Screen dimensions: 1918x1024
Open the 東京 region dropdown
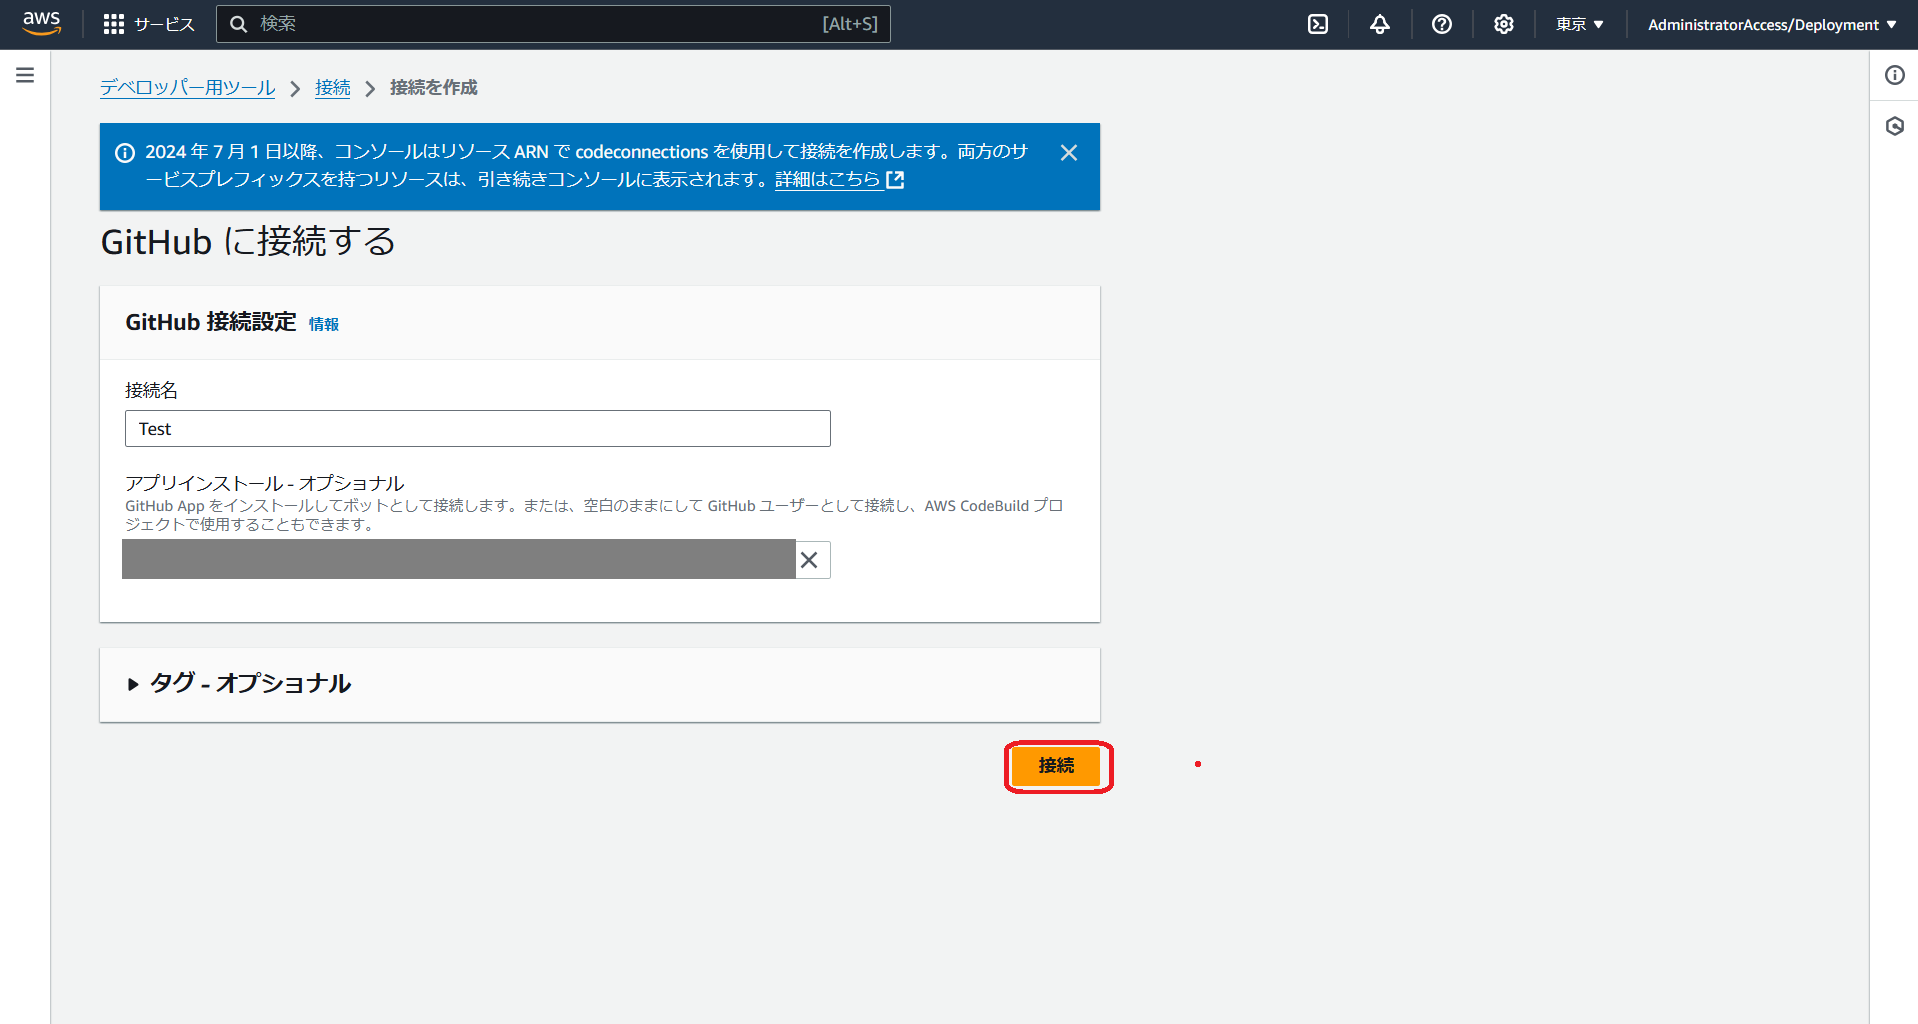[1578, 23]
